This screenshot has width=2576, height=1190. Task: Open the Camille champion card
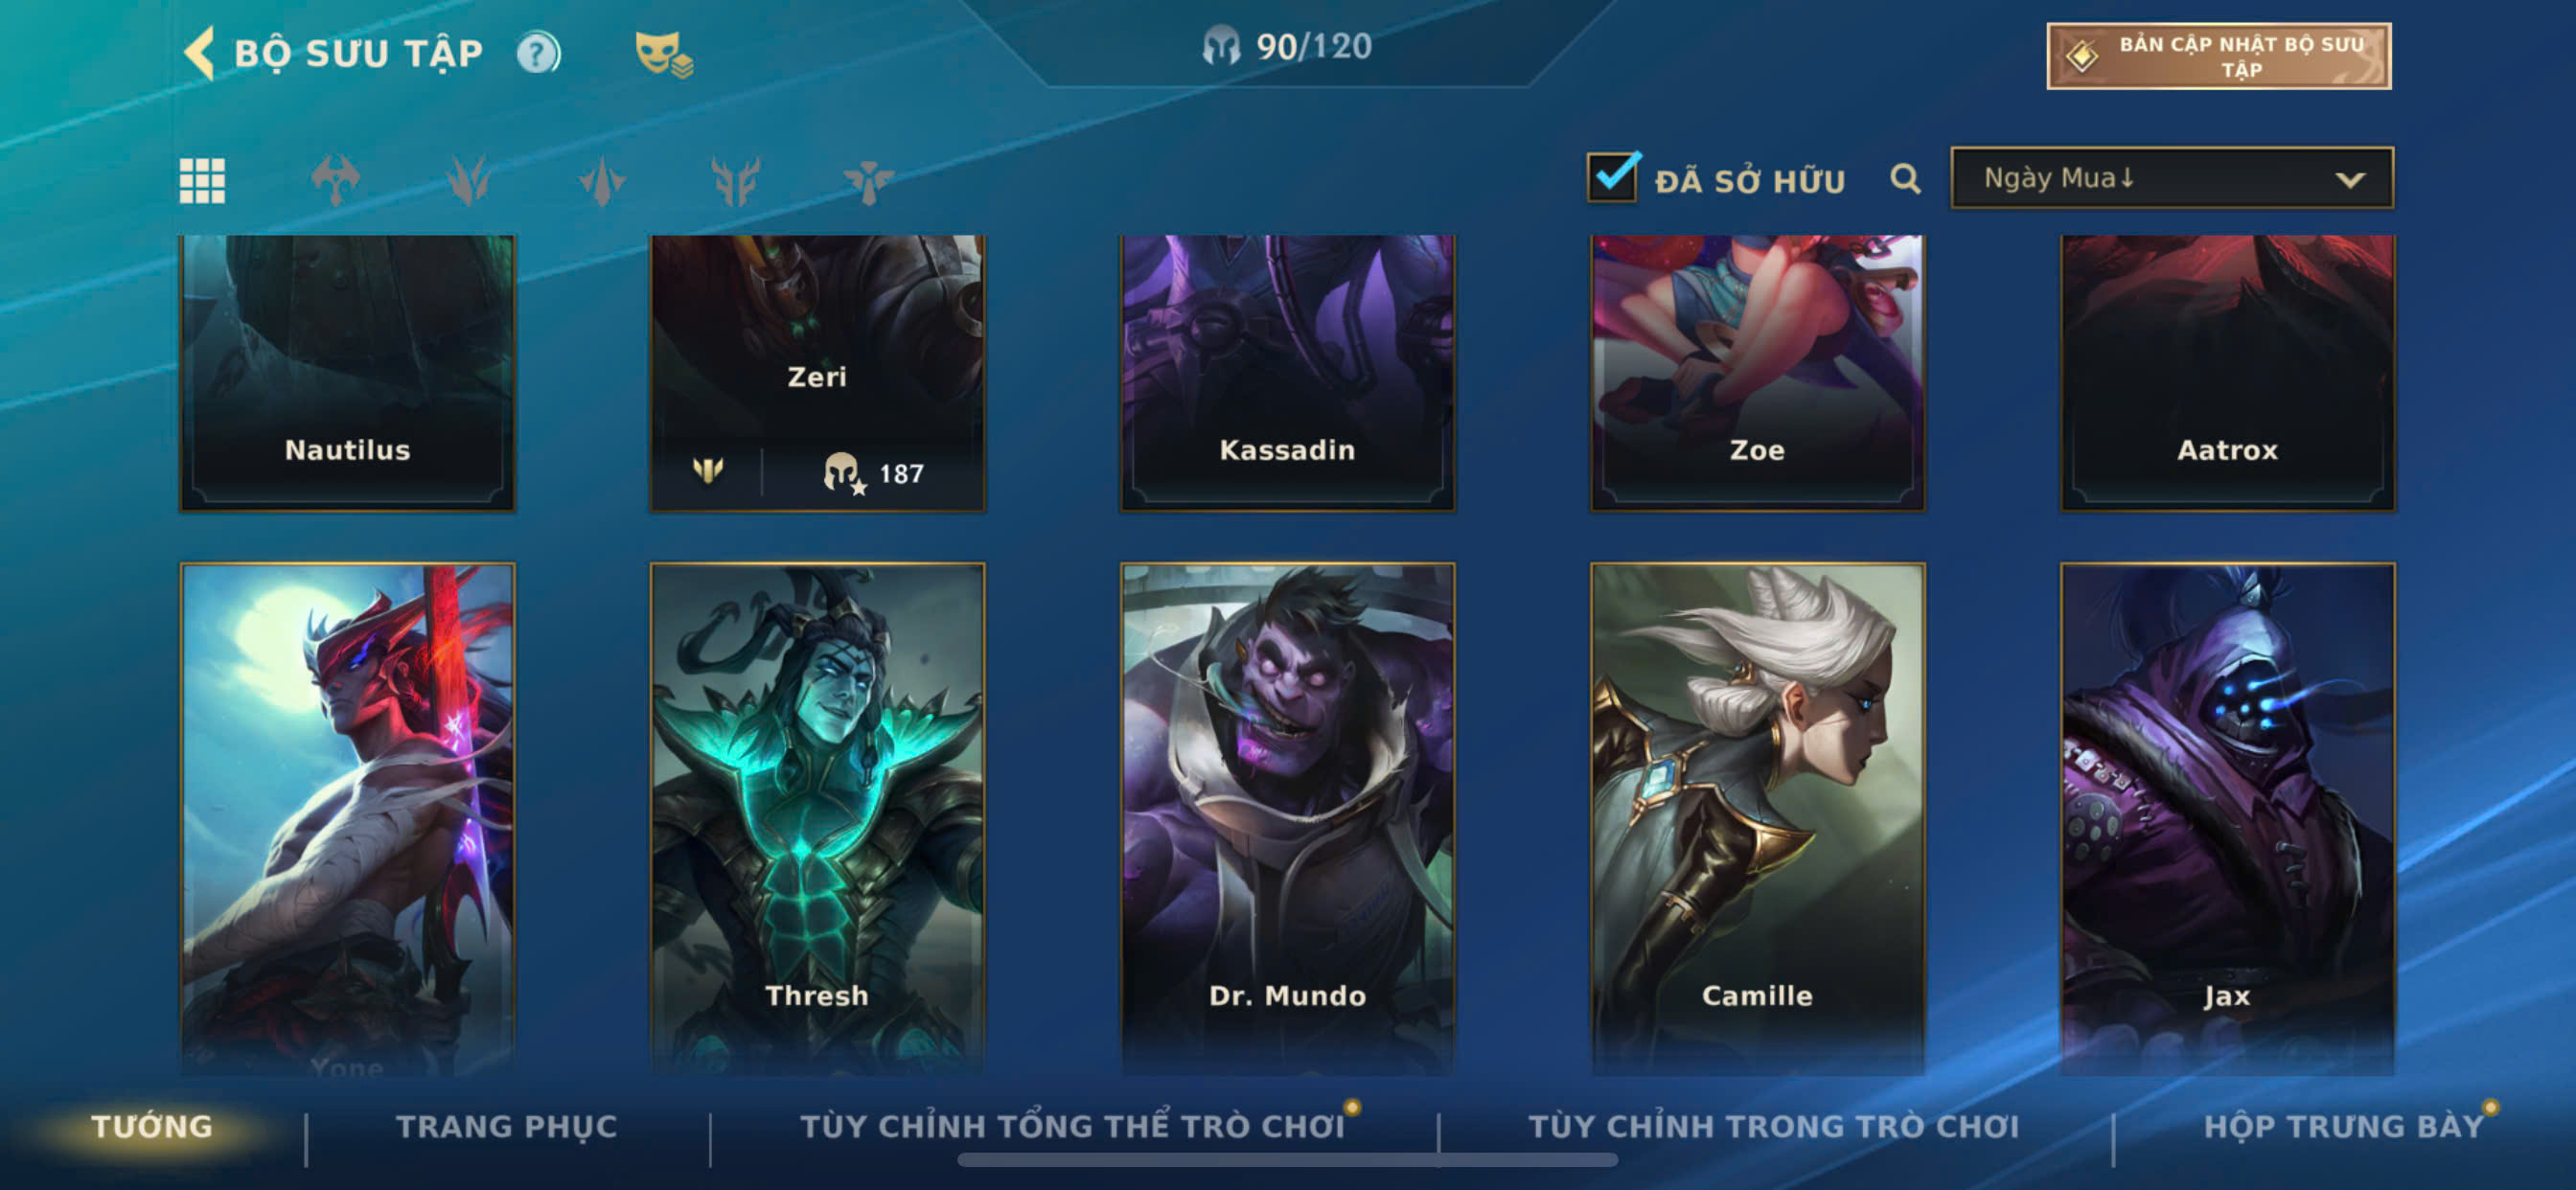[1757, 818]
